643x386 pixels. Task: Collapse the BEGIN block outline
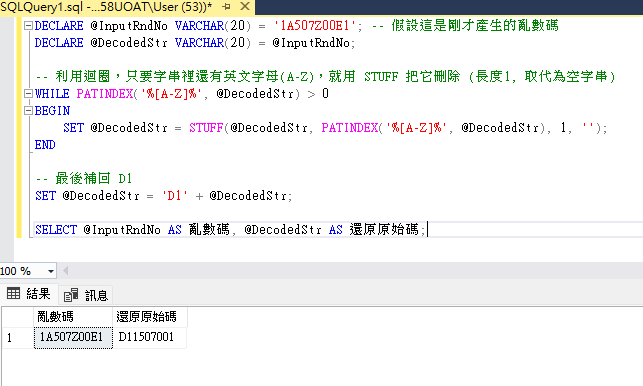(x=28, y=110)
